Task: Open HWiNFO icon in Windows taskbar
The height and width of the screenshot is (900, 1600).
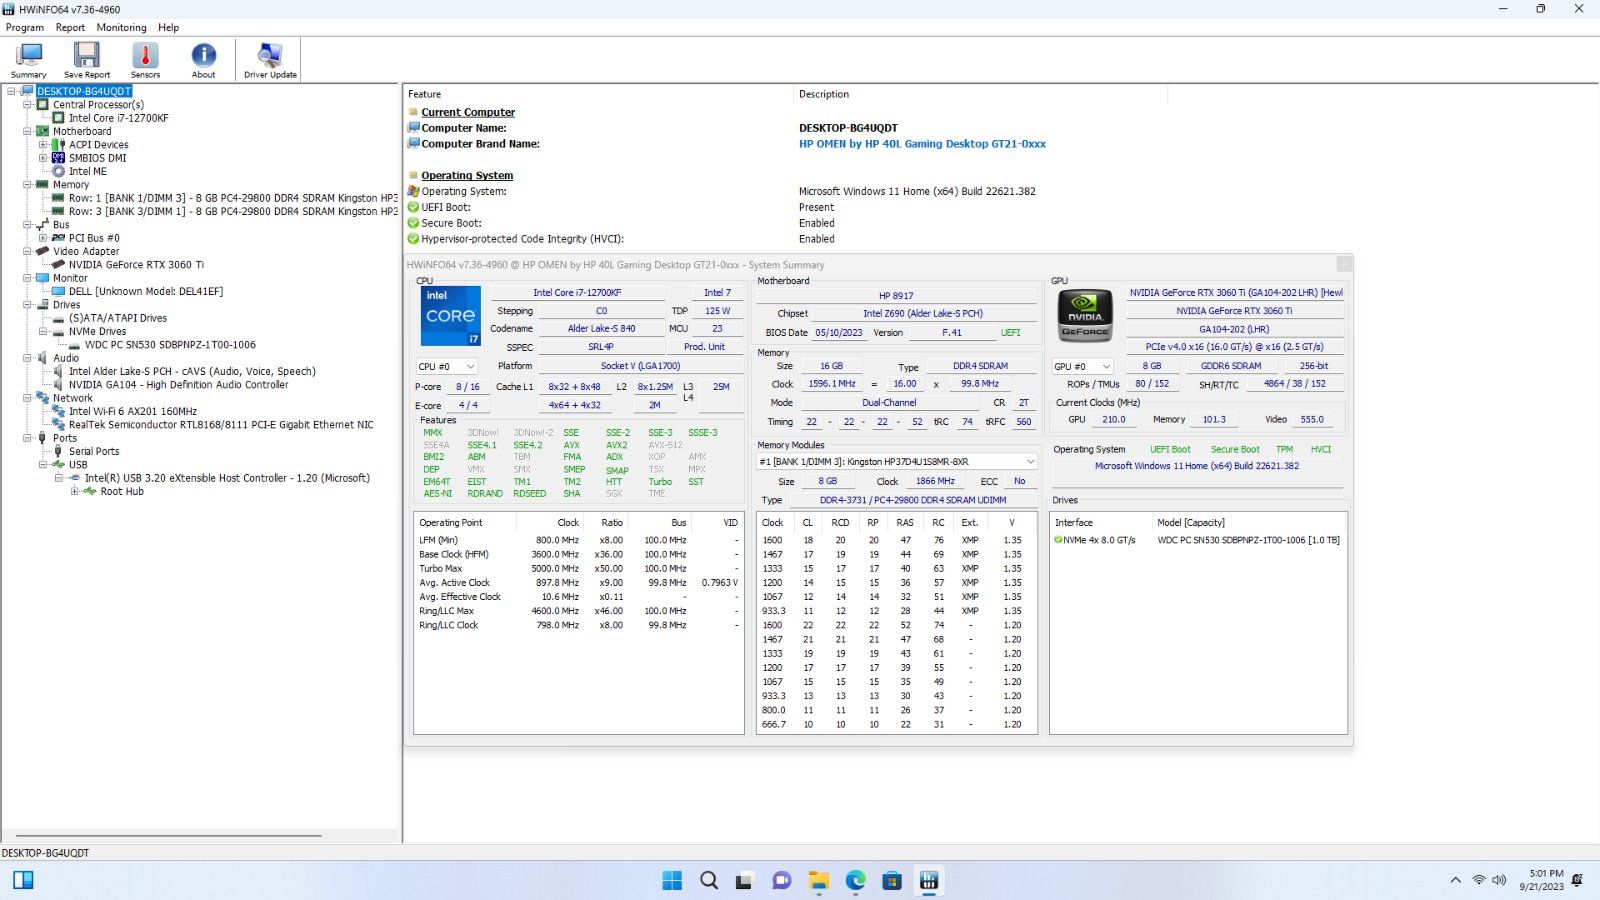Action: click(929, 881)
